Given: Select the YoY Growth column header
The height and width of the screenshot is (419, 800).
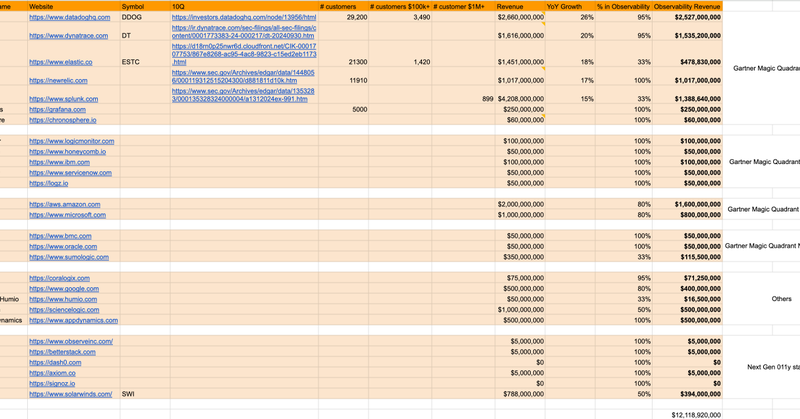Looking at the screenshot, I should pos(570,7).
